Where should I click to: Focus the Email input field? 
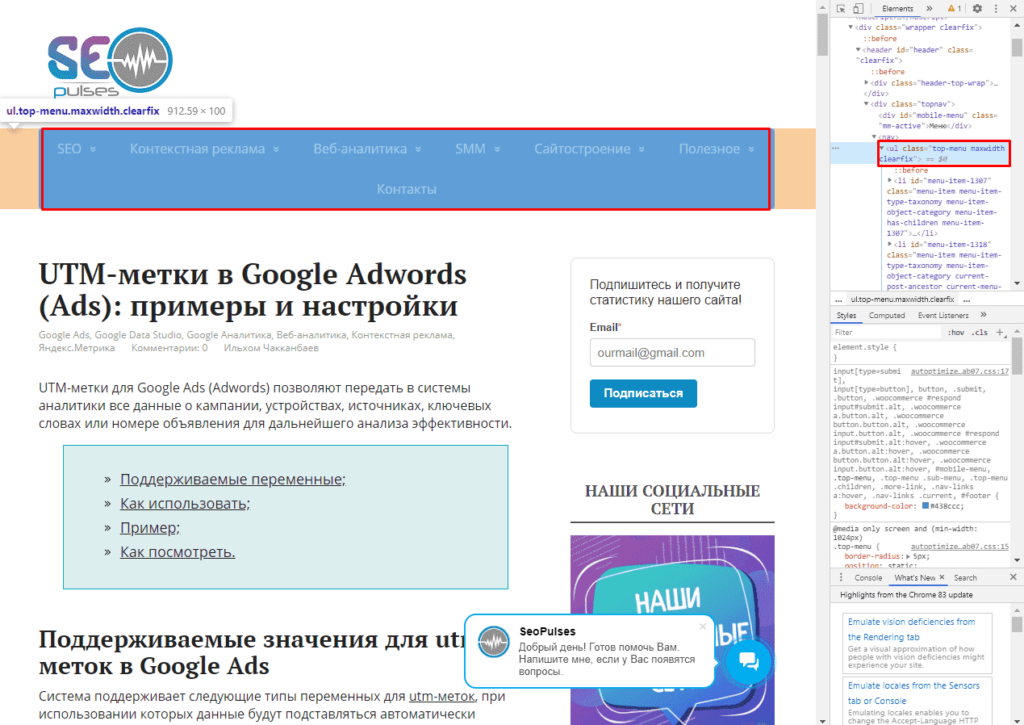[672, 353]
